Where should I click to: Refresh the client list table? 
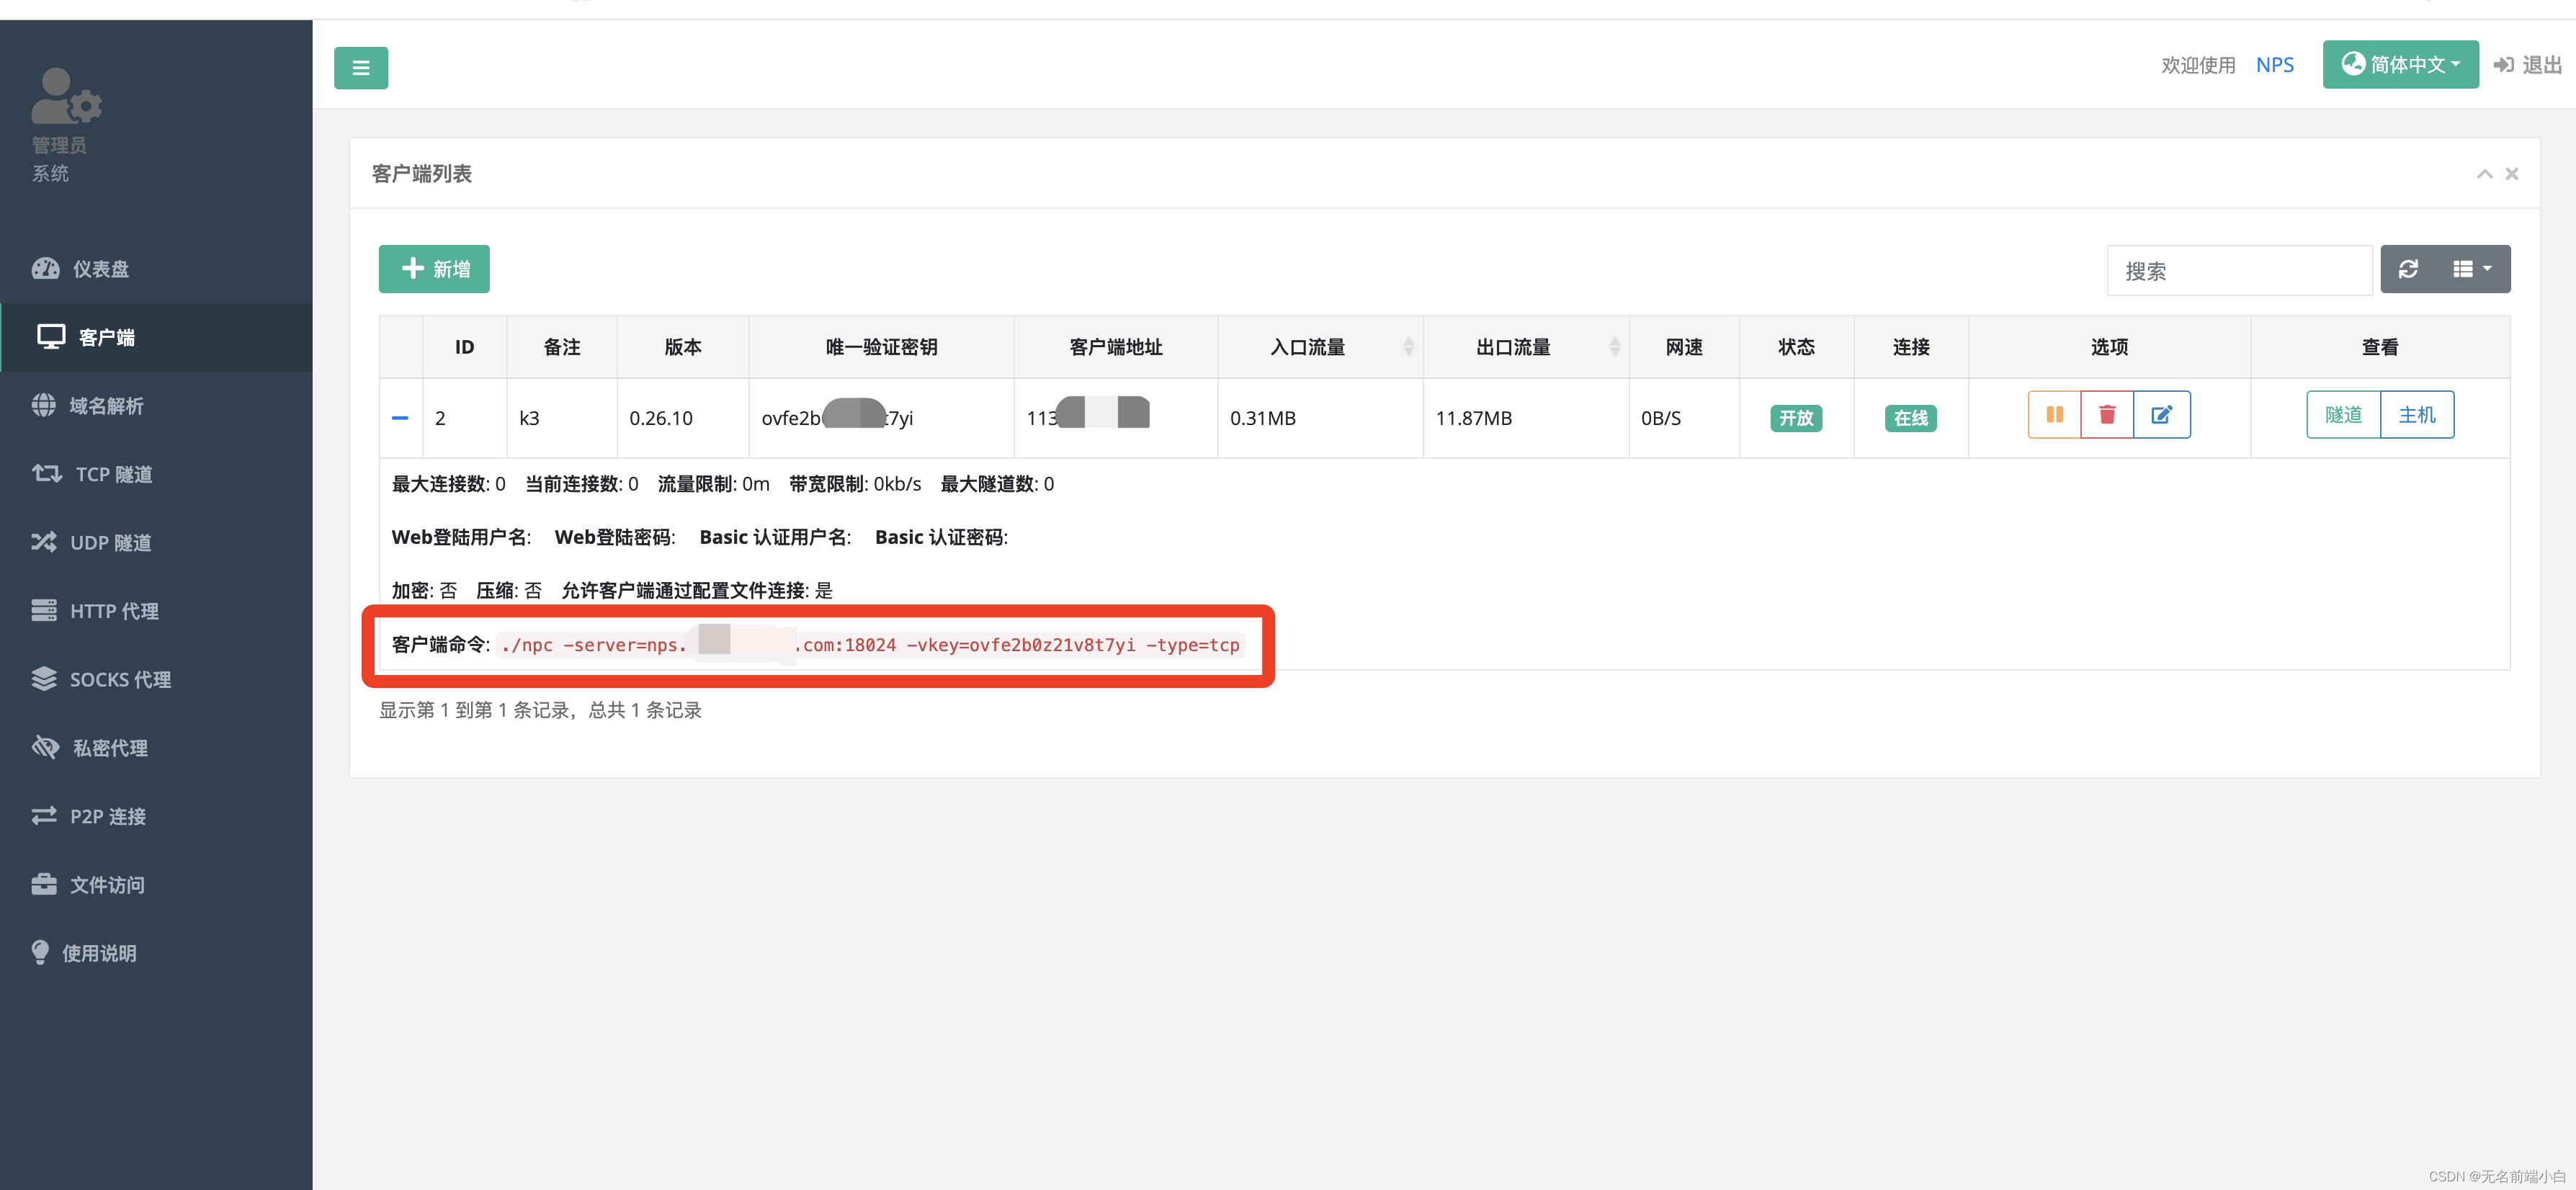click(x=2408, y=269)
